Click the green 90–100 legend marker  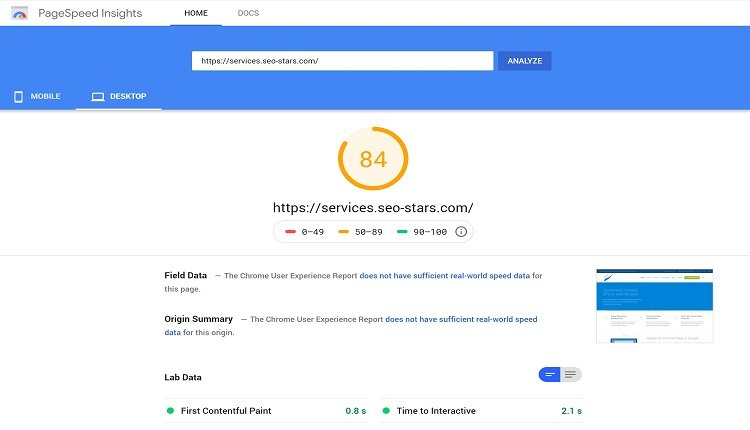tap(400, 231)
